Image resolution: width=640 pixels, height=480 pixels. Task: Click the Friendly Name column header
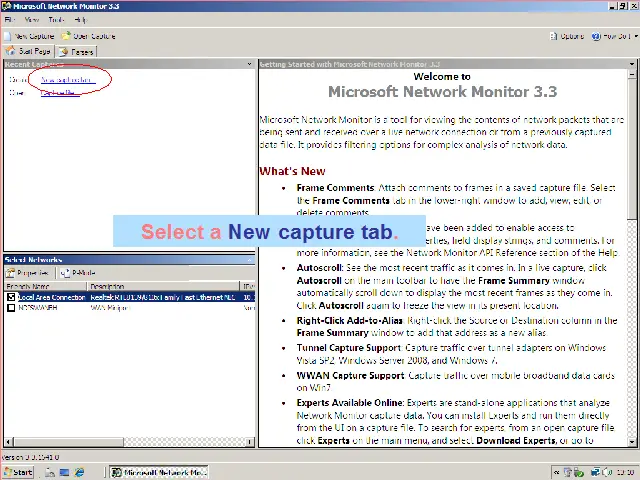45,286
